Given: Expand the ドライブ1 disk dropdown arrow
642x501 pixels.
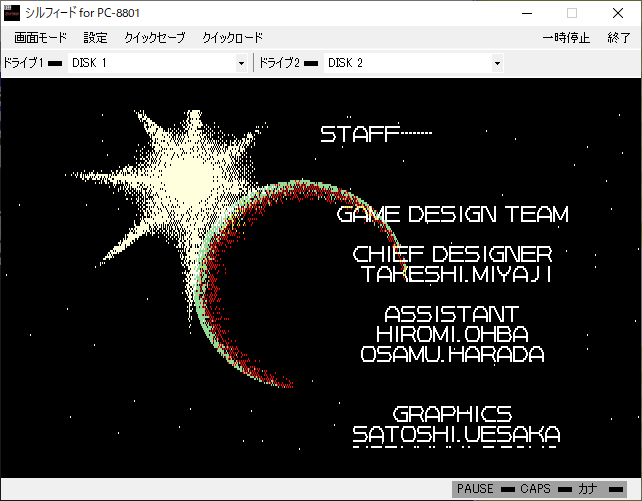Looking at the screenshot, I should coord(241,63).
